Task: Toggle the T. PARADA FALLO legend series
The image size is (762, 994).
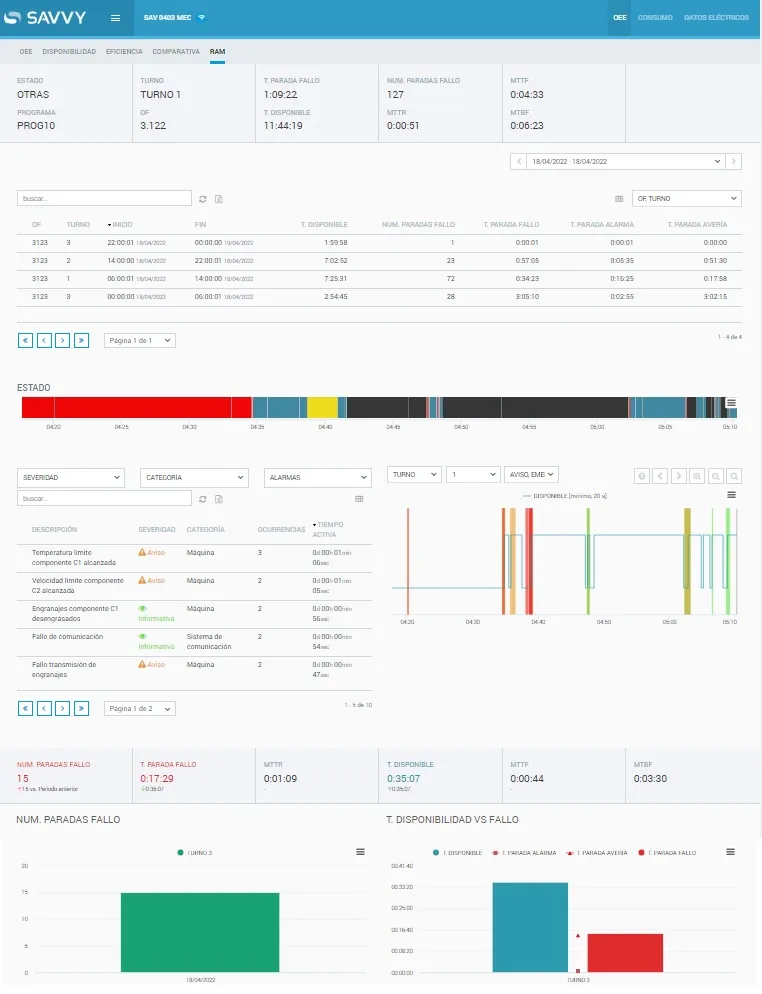Action: [668, 852]
